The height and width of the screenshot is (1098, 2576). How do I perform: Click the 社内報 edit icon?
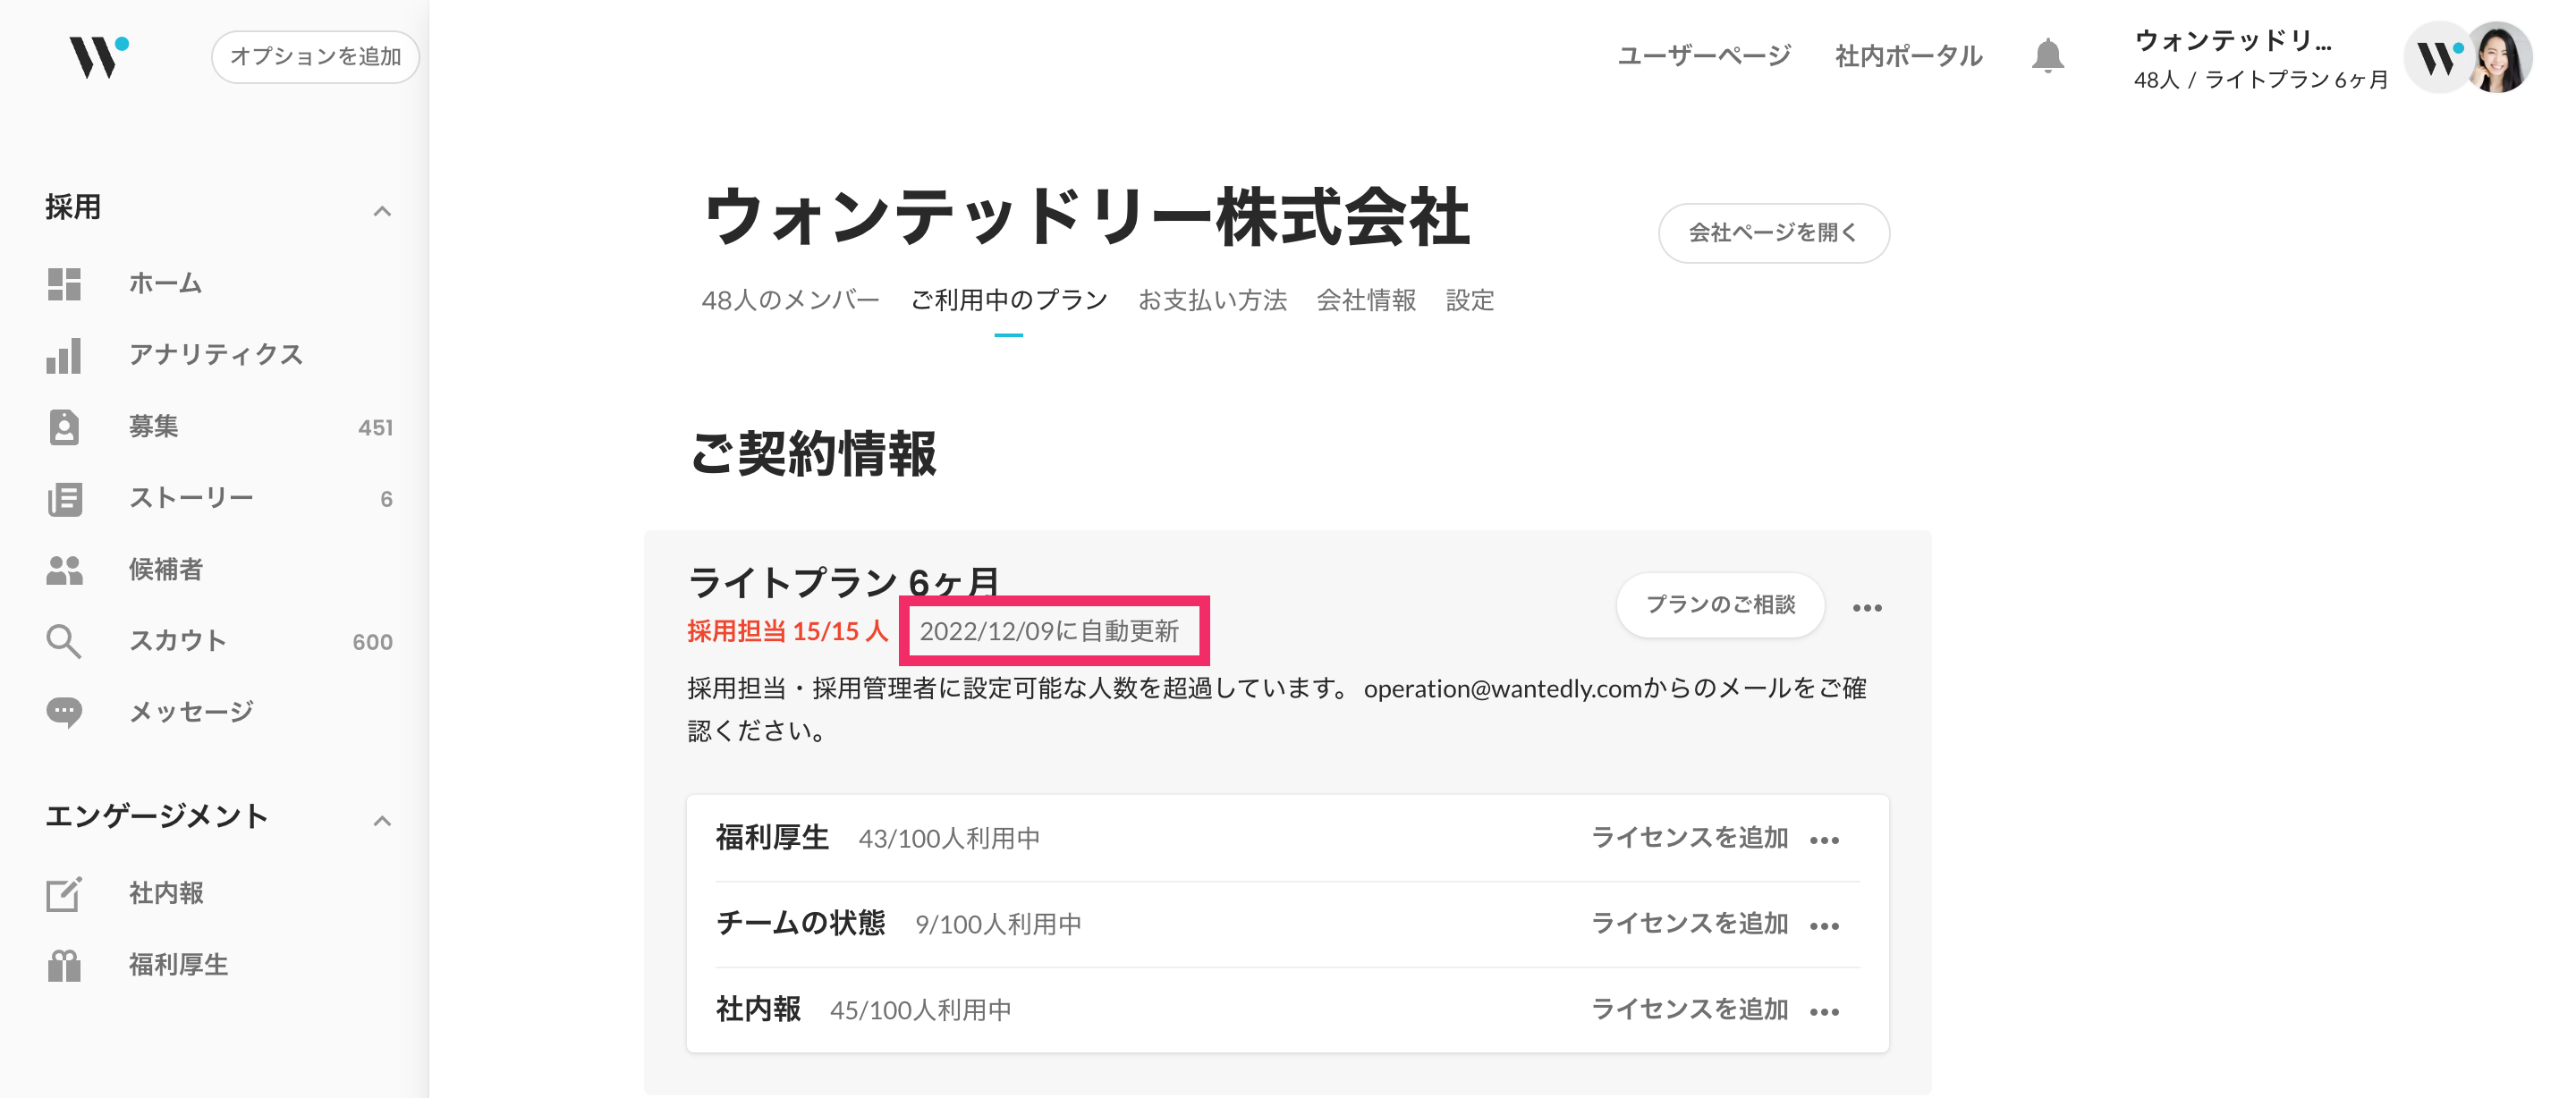(64, 894)
